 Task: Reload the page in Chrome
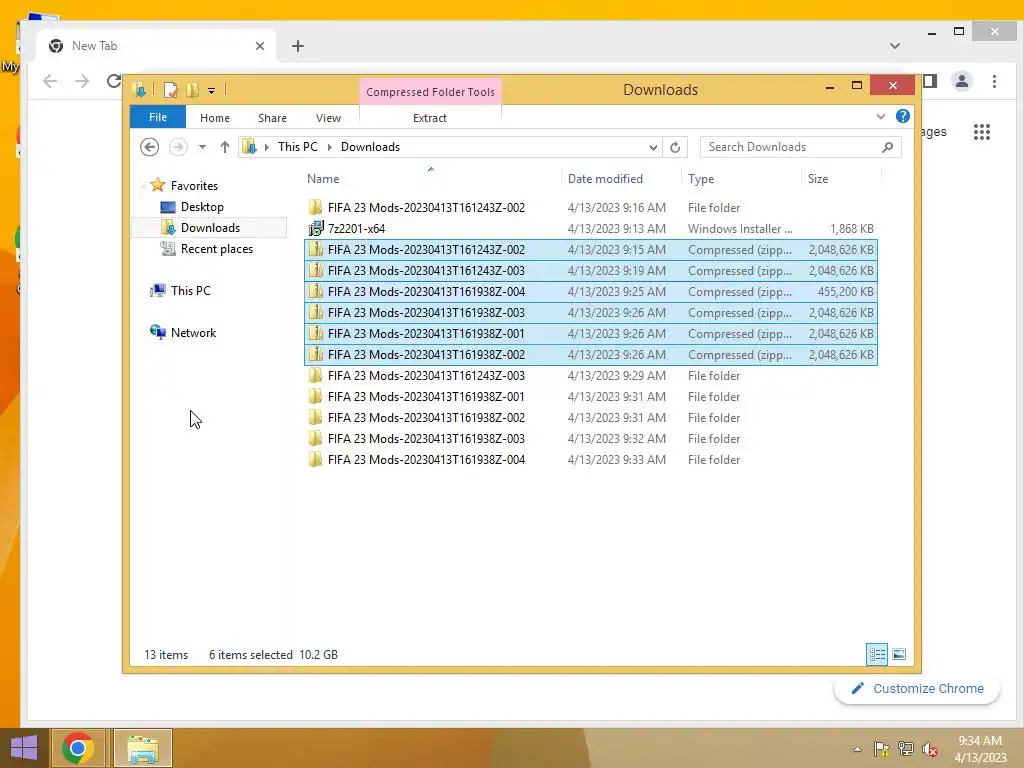click(114, 81)
